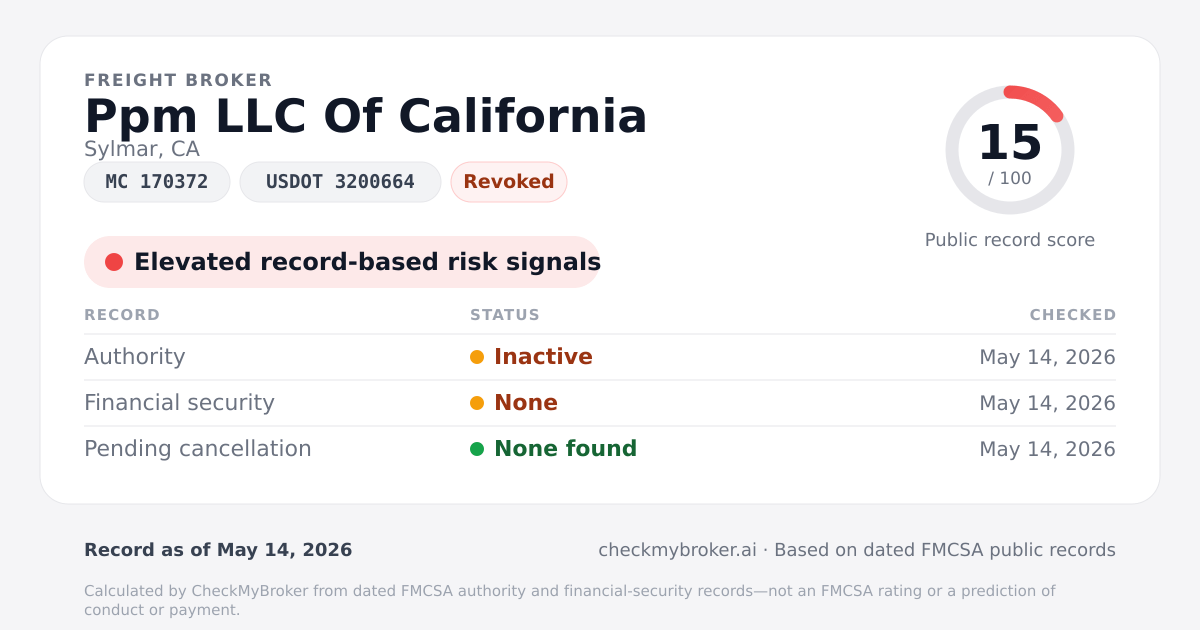The height and width of the screenshot is (630, 1200).
Task: Click the CHECKED column header
Action: tap(1073, 315)
